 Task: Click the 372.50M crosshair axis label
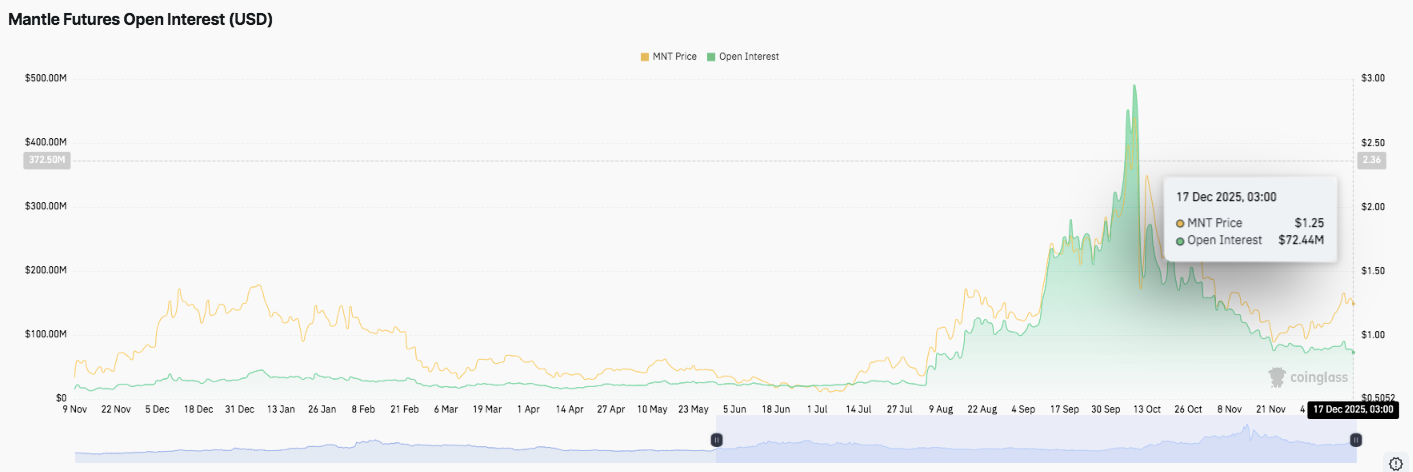point(46,160)
